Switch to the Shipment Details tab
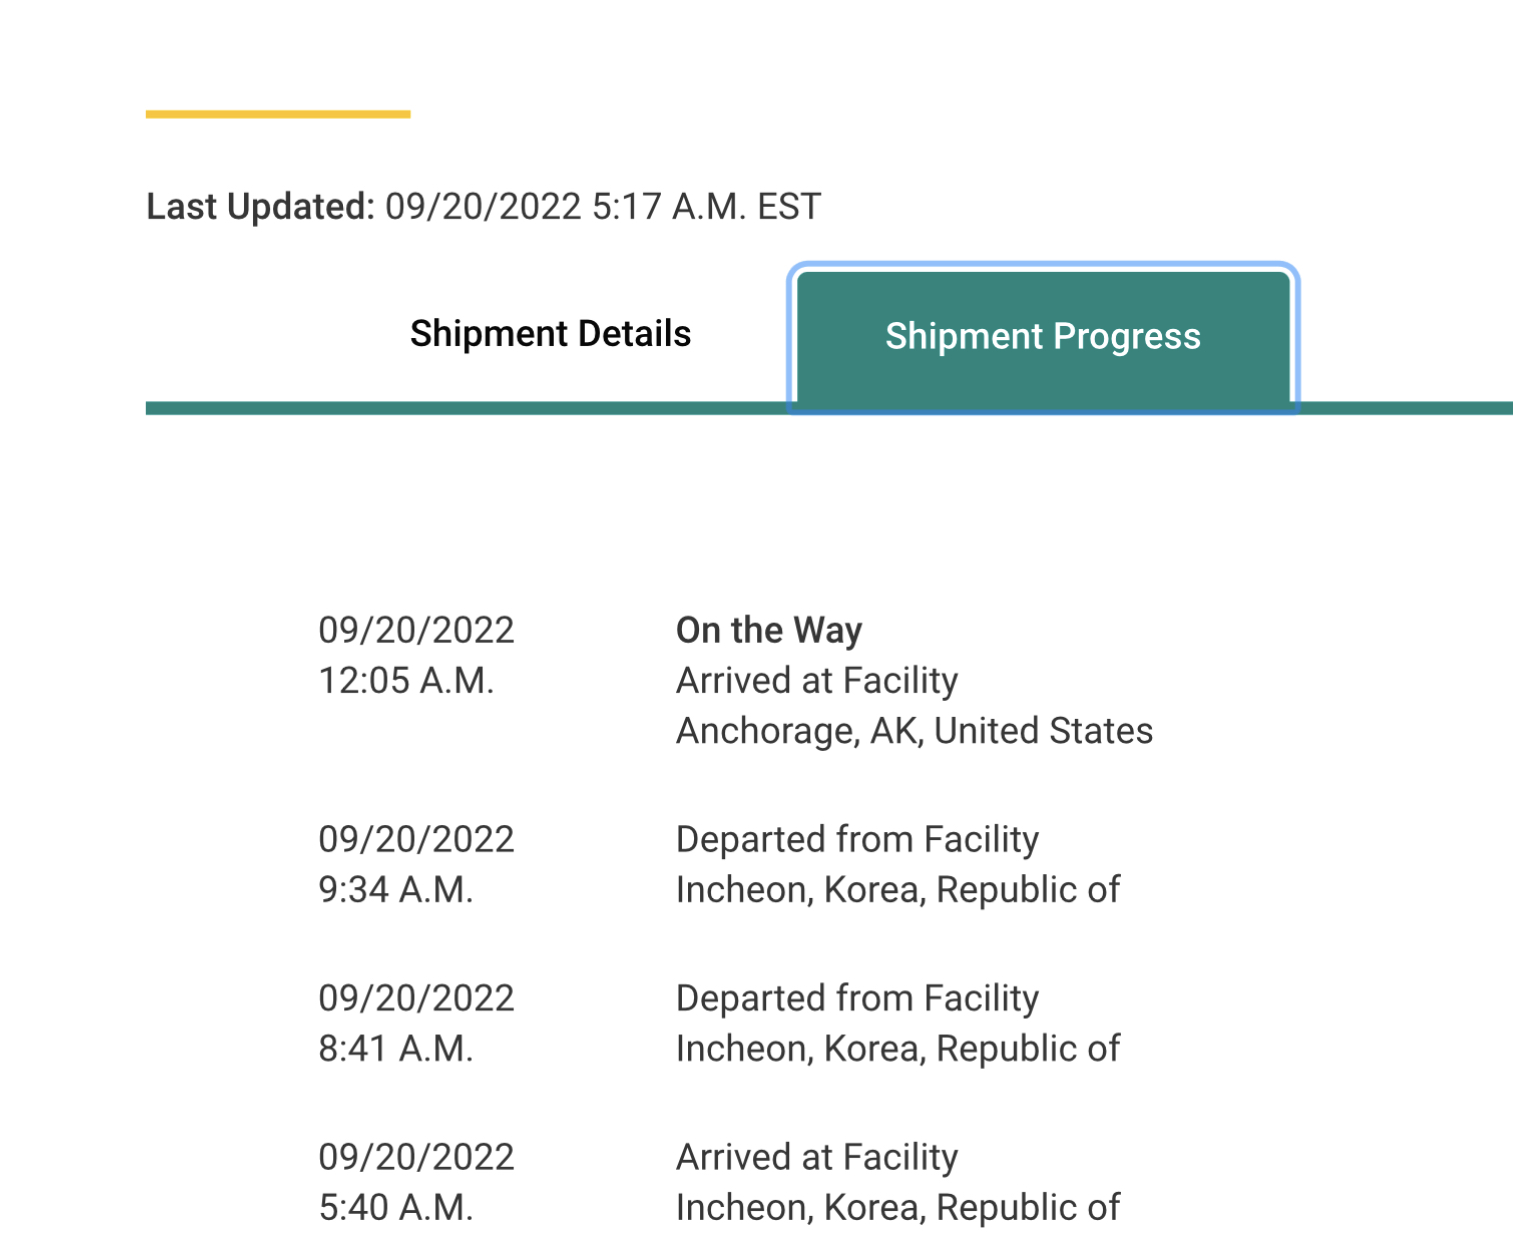Viewport: 1513px width, 1252px height. click(550, 334)
